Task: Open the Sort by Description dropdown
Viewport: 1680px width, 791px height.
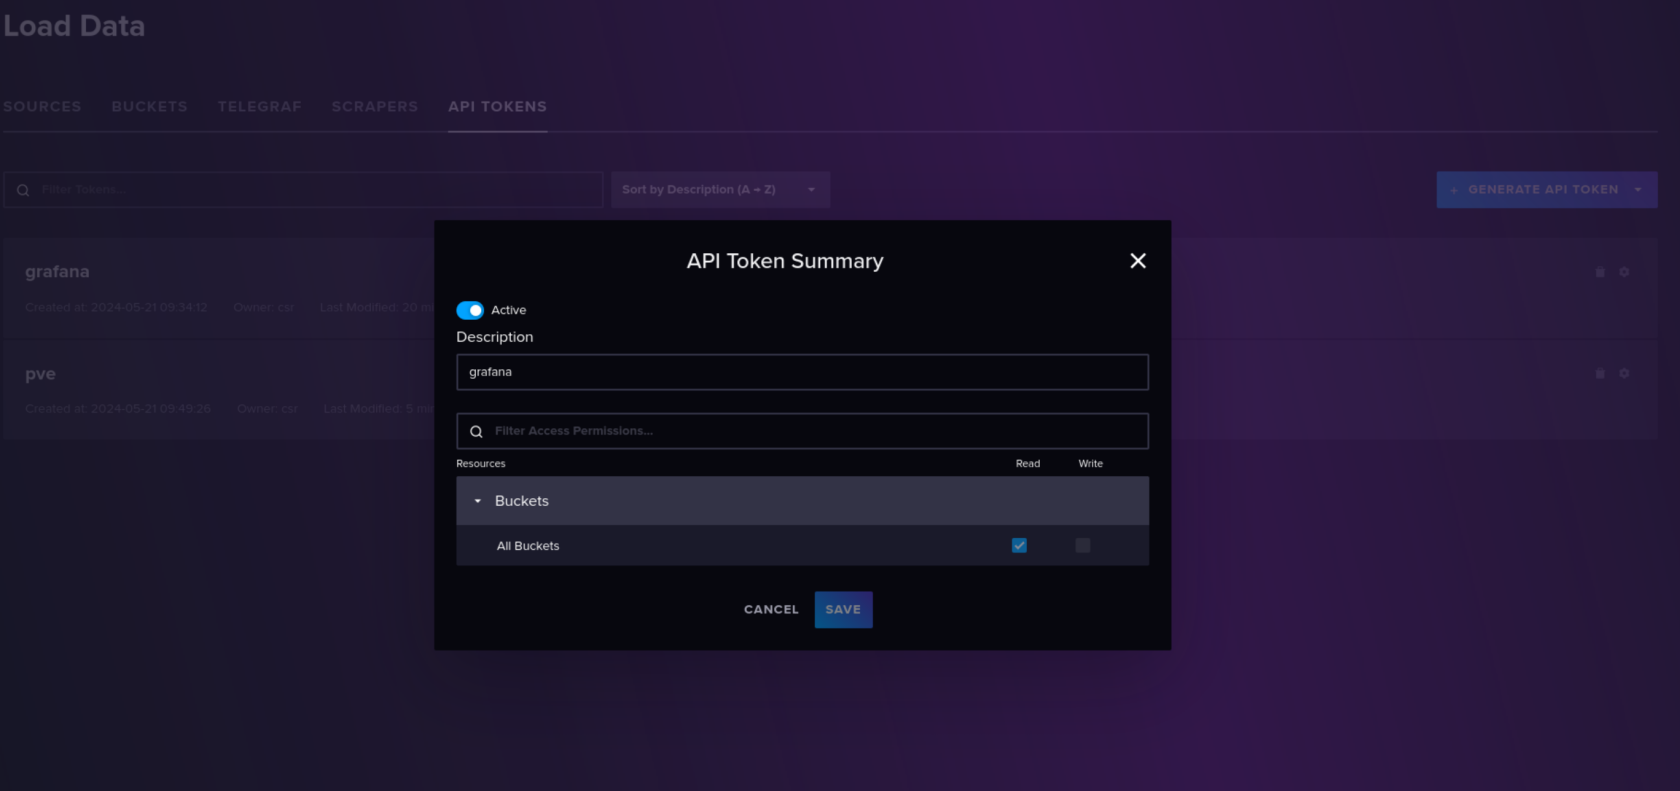Action: click(x=720, y=190)
